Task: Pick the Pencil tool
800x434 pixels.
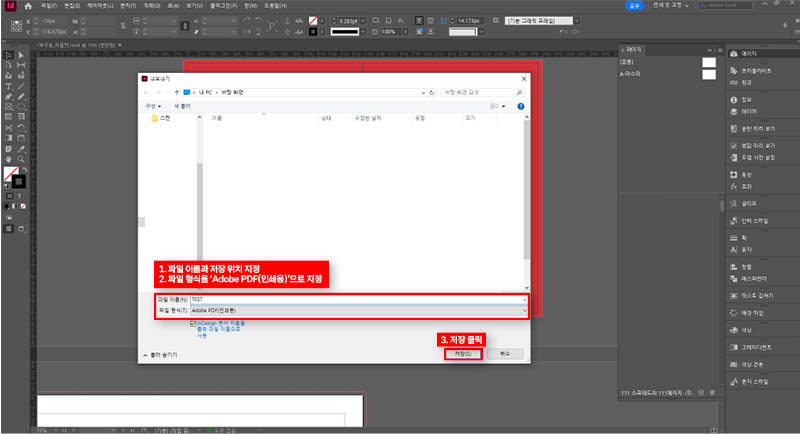Action: 21,96
